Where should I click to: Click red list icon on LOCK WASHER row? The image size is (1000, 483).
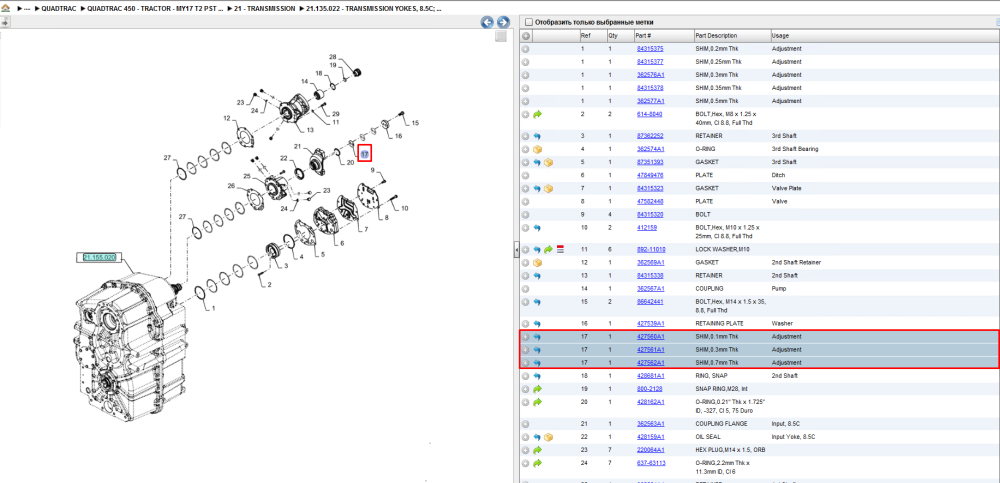pyautogui.click(x=561, y=249)
